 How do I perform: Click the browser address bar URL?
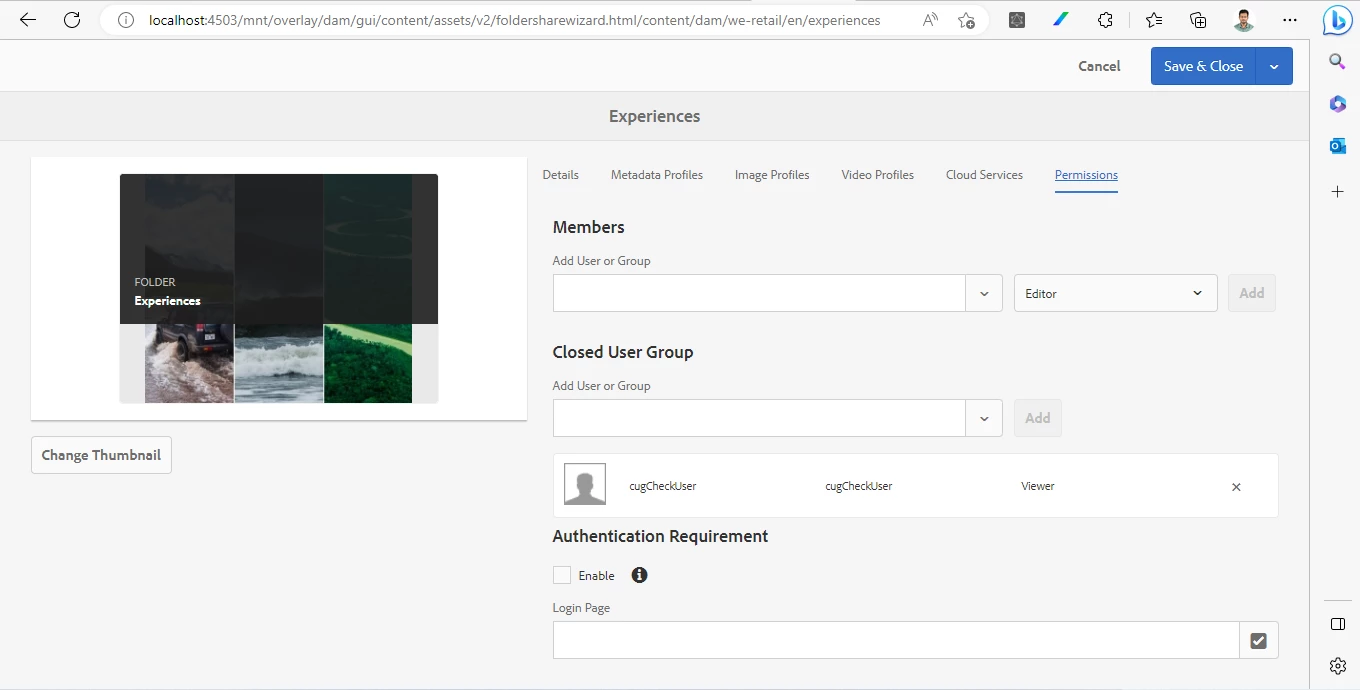[515, 20]
